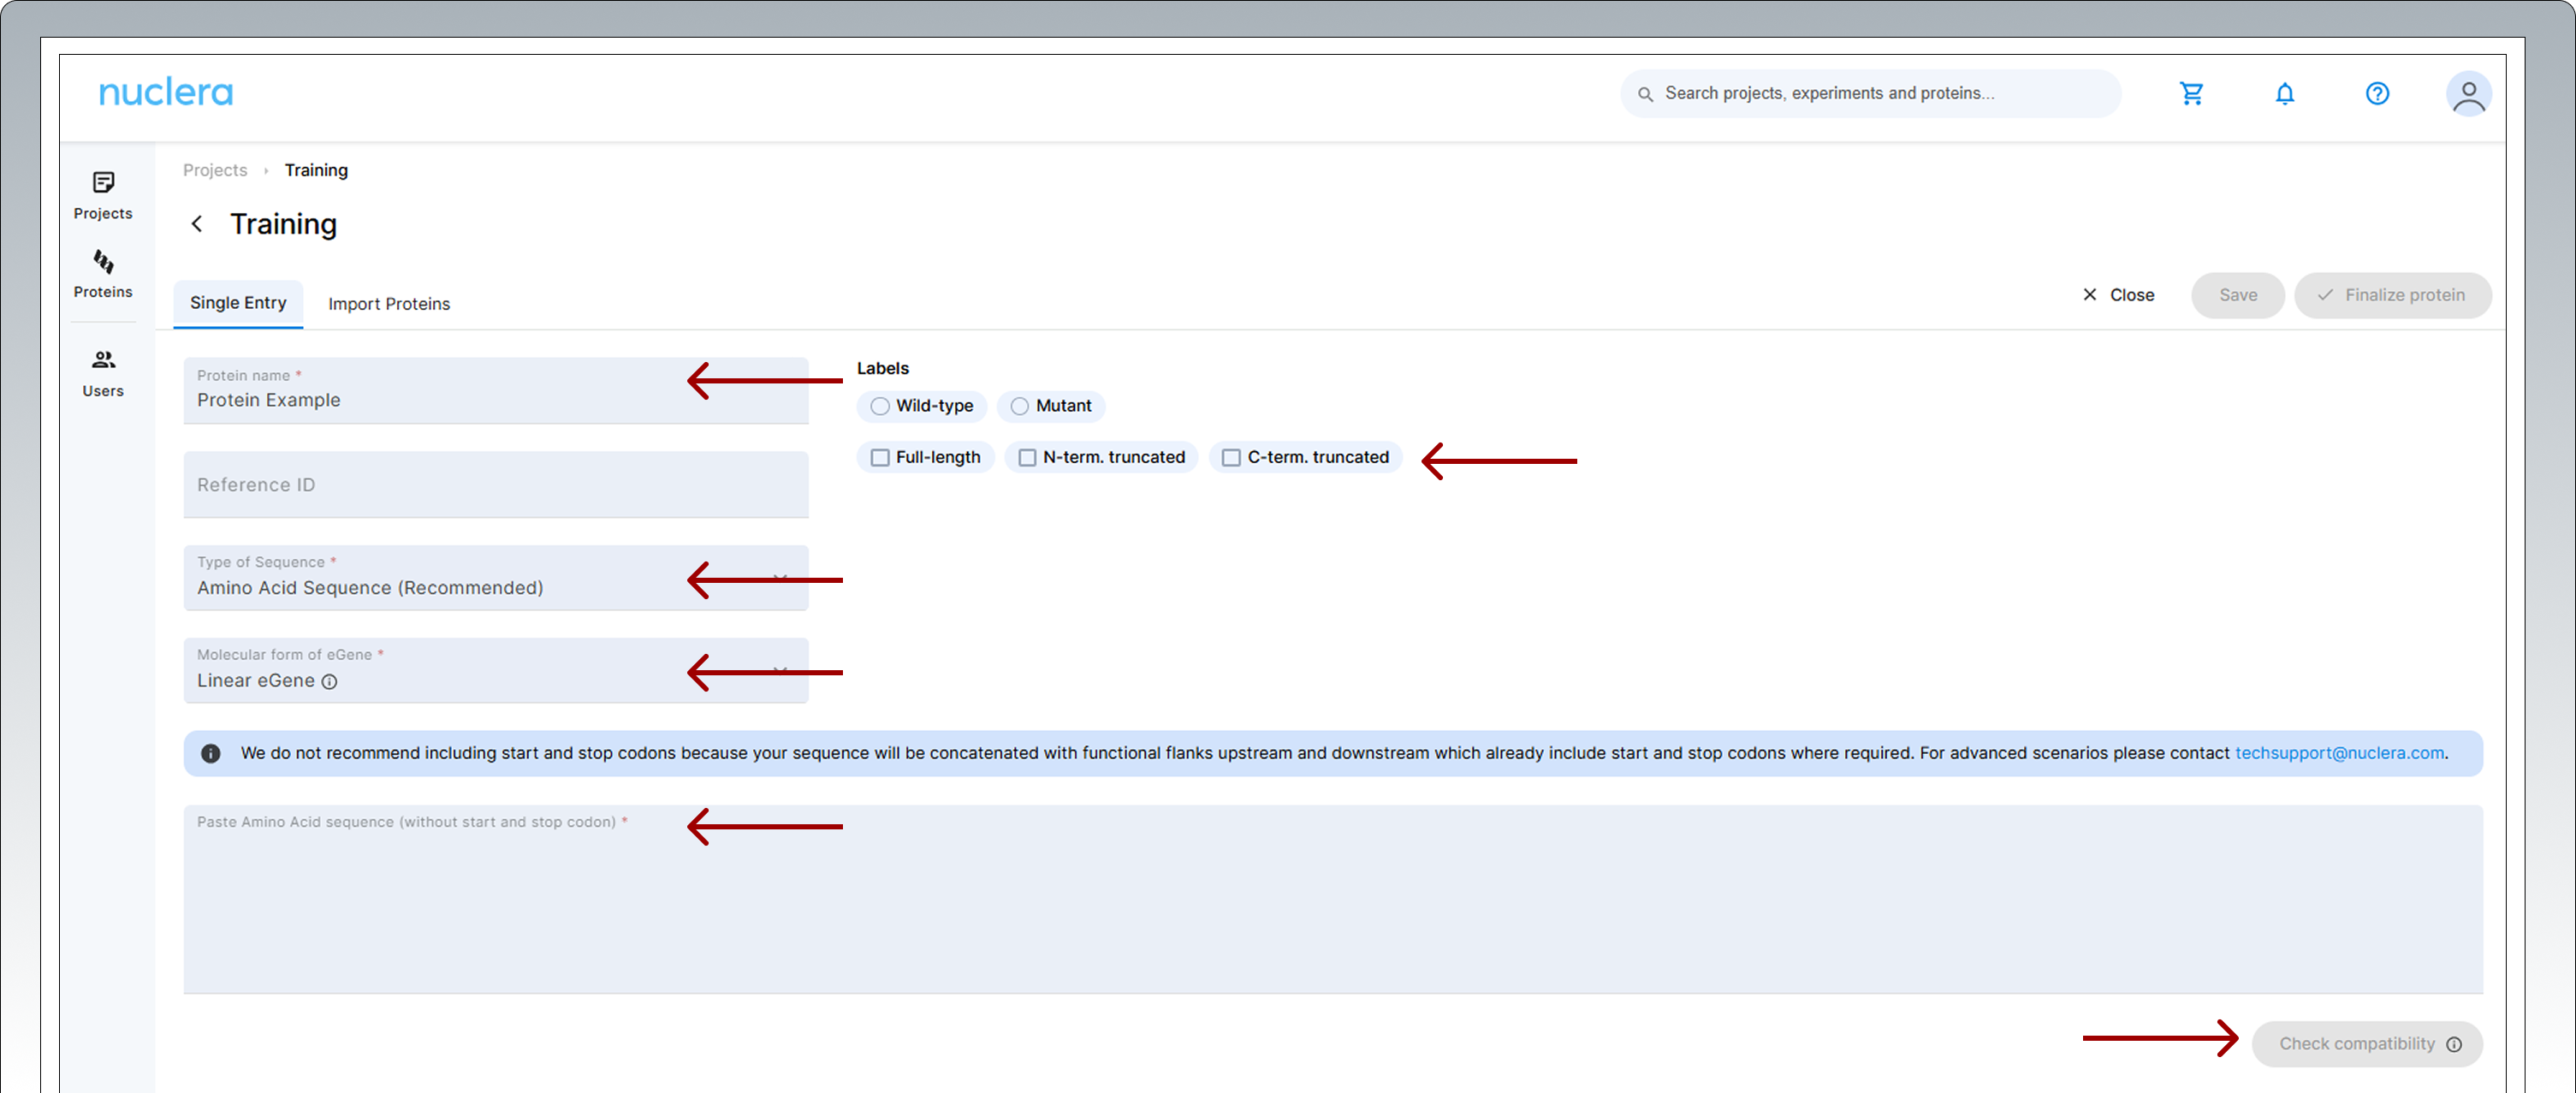Open the Type of Sequence dropdown
The image size is (2576, 1093).
495,577
